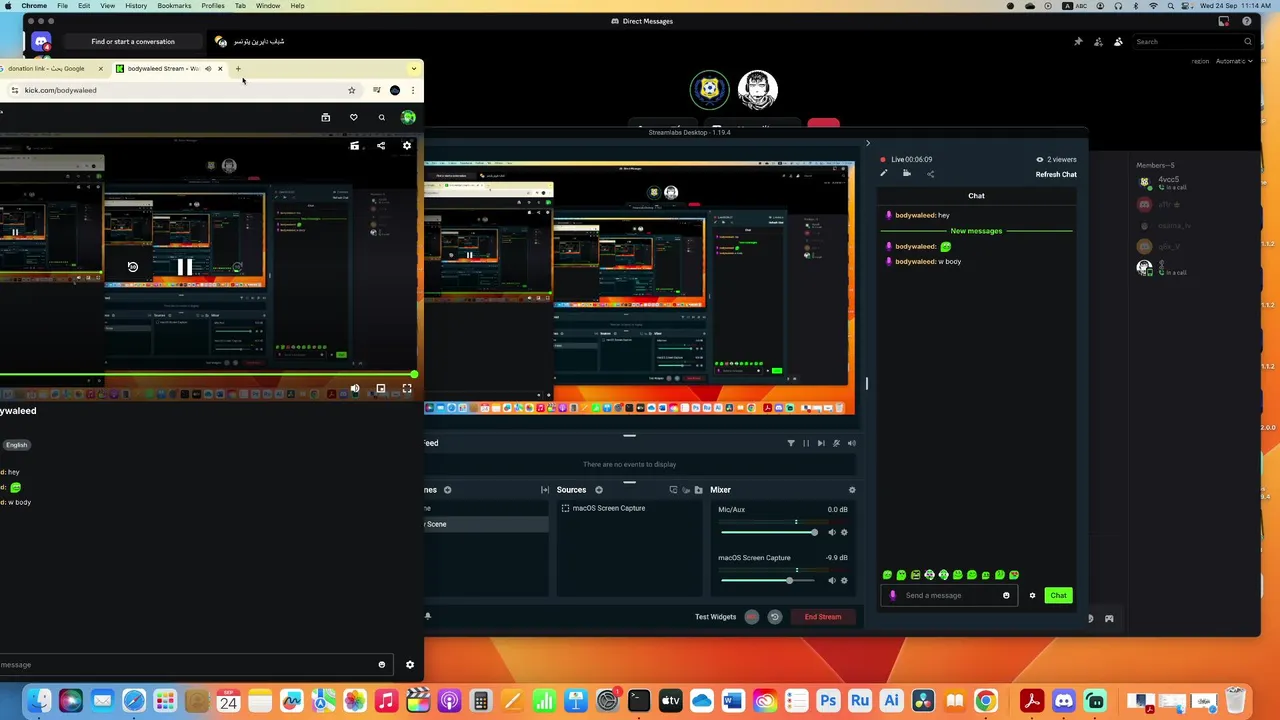Open a new Chrome tab
1280x720 pixels.
click(238, 69)
